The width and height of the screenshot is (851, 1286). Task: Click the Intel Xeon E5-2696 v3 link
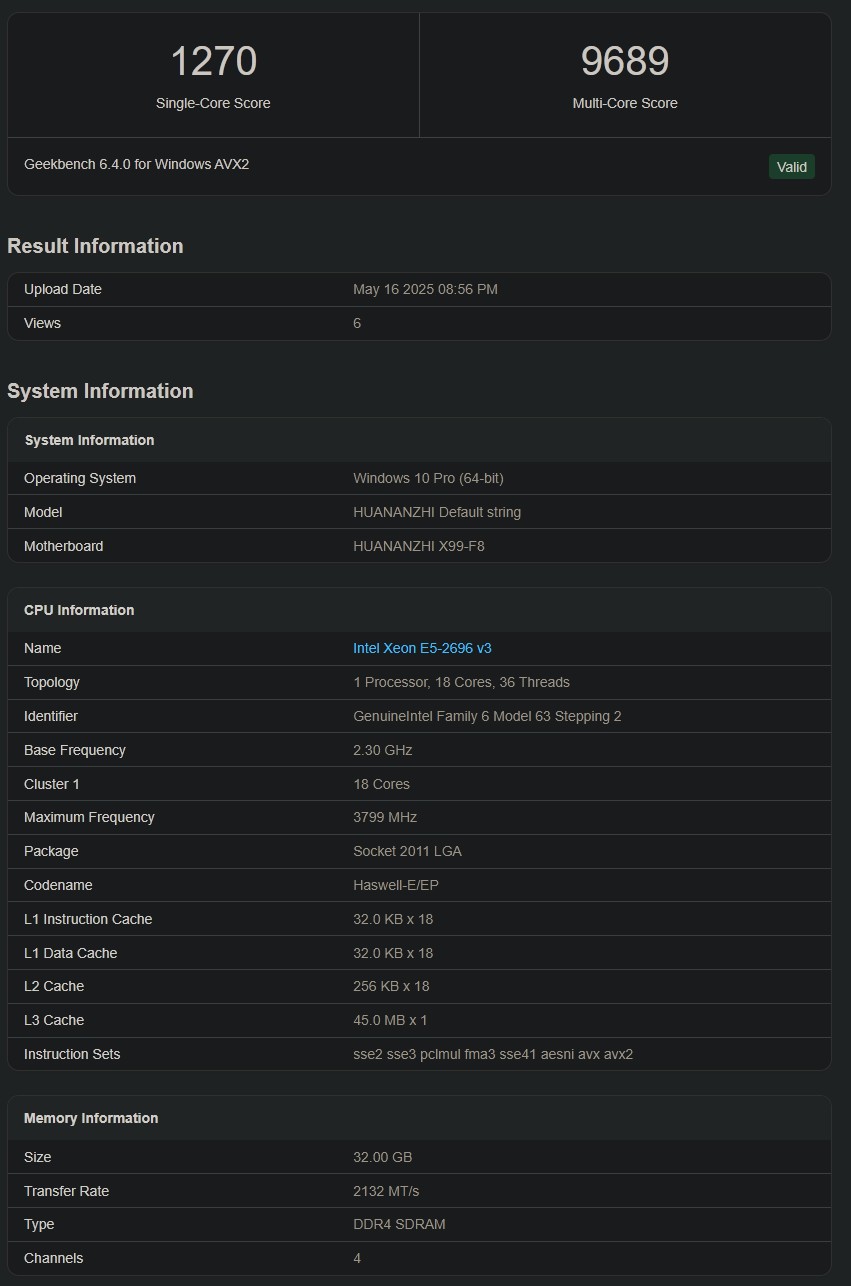pos(422,648)
